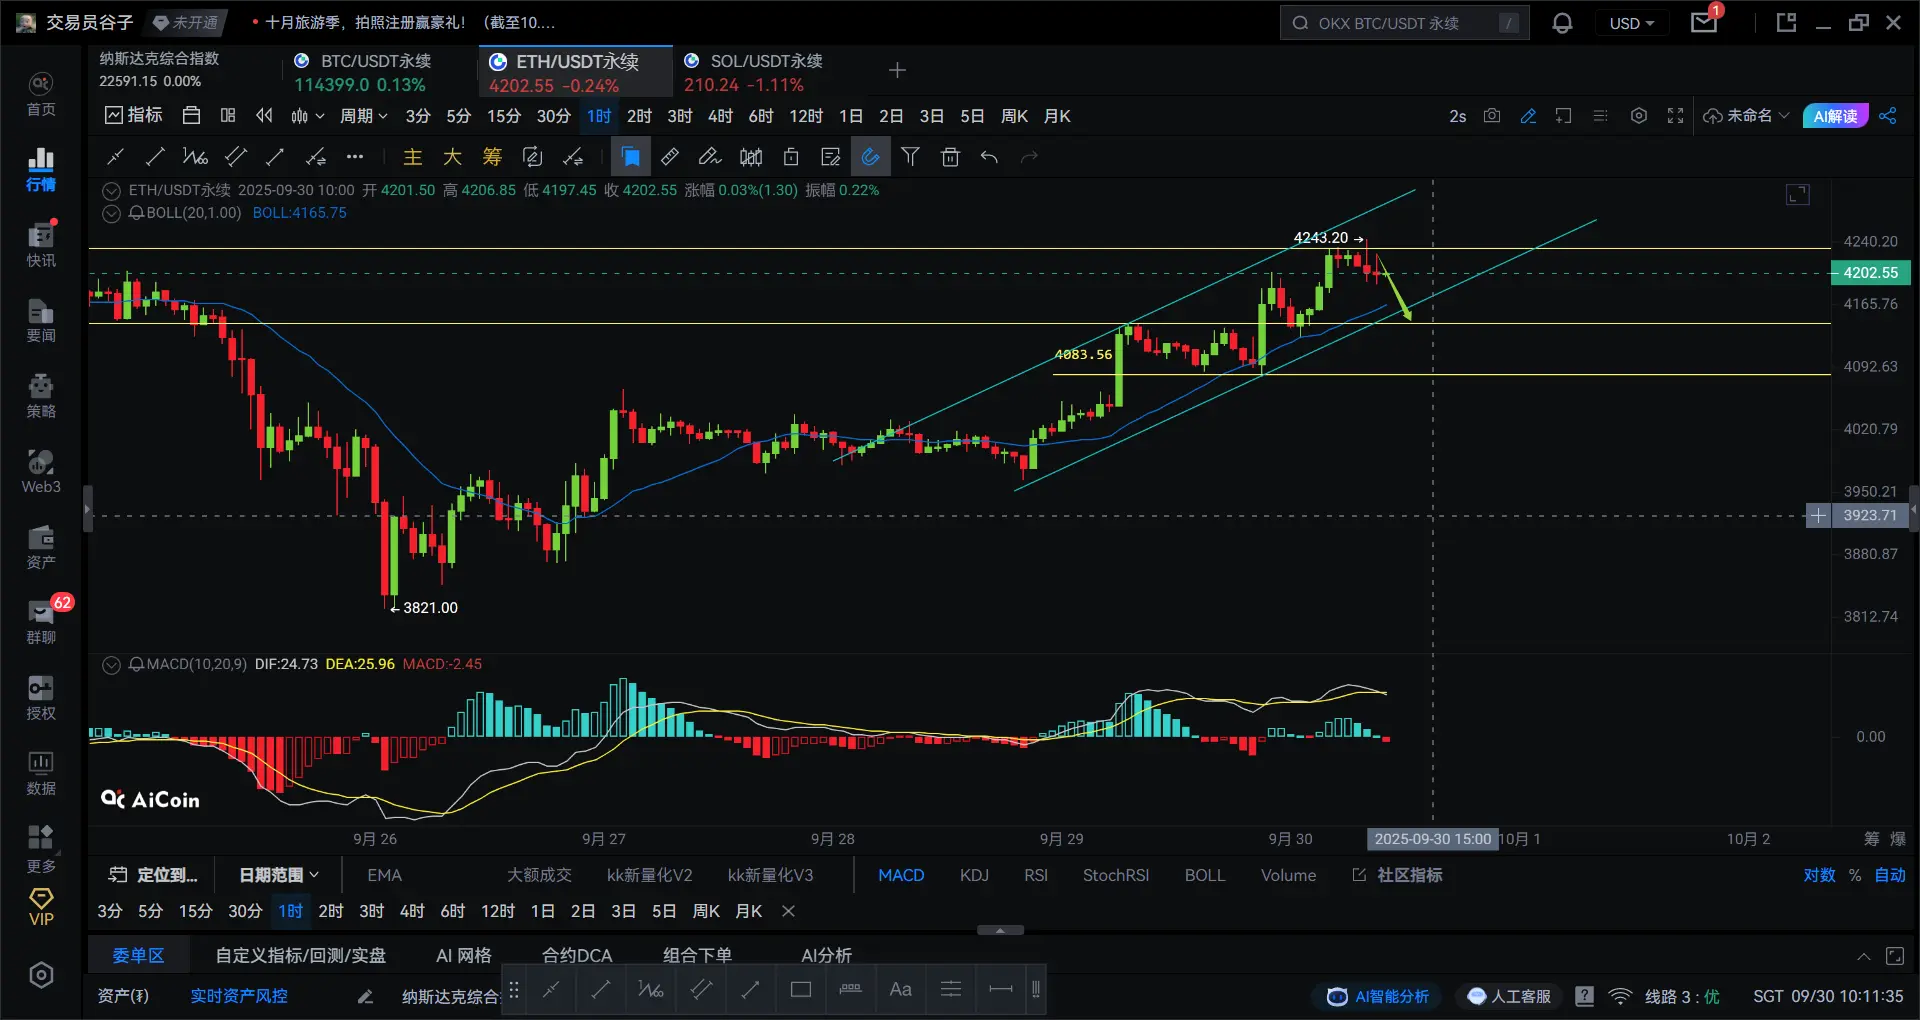Open the mail inbox icon
Viewport: 1920px width, 1020px height.
(1704, 22)
